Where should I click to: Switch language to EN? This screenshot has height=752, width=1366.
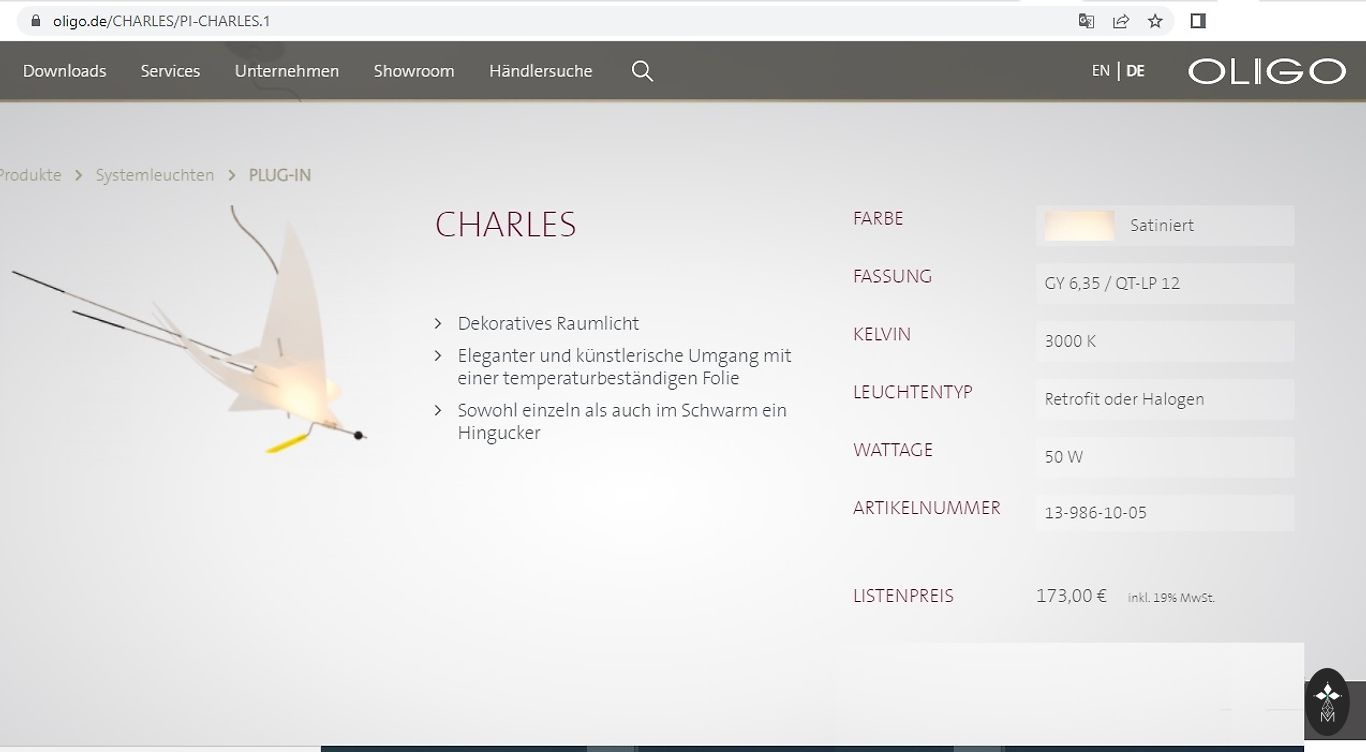point(1100,71)
